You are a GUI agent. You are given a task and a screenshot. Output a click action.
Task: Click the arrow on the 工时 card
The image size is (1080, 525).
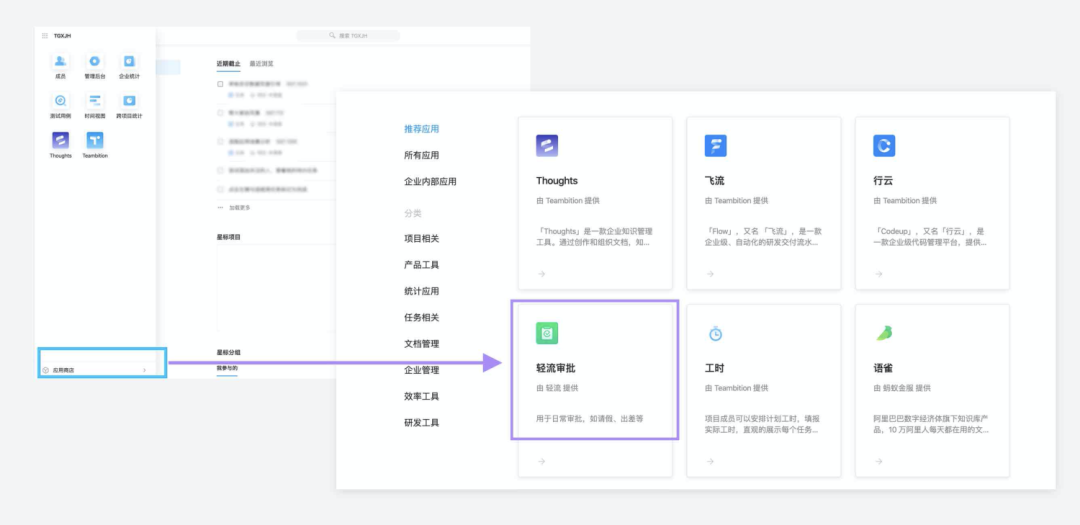click(x=710, y=461)
